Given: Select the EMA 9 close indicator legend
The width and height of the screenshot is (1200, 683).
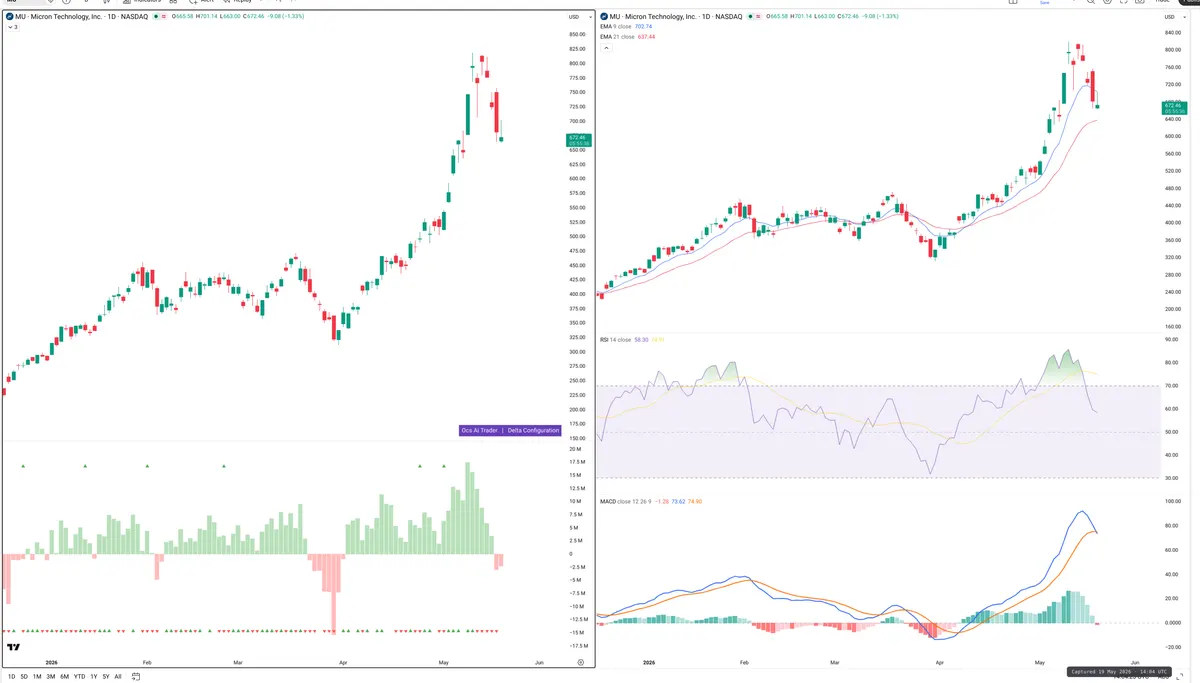Looking at the screenshot, I should (x=616, y=27).
